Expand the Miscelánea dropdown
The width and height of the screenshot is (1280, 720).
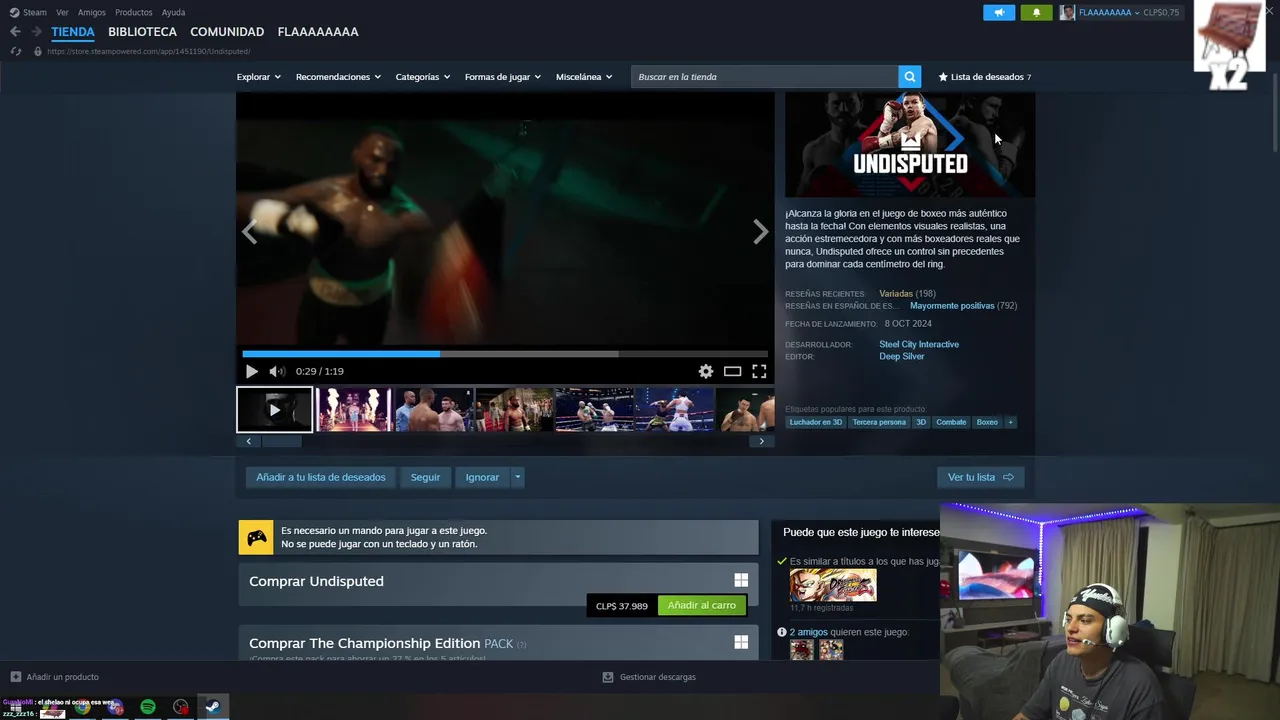tap(584, 77)
